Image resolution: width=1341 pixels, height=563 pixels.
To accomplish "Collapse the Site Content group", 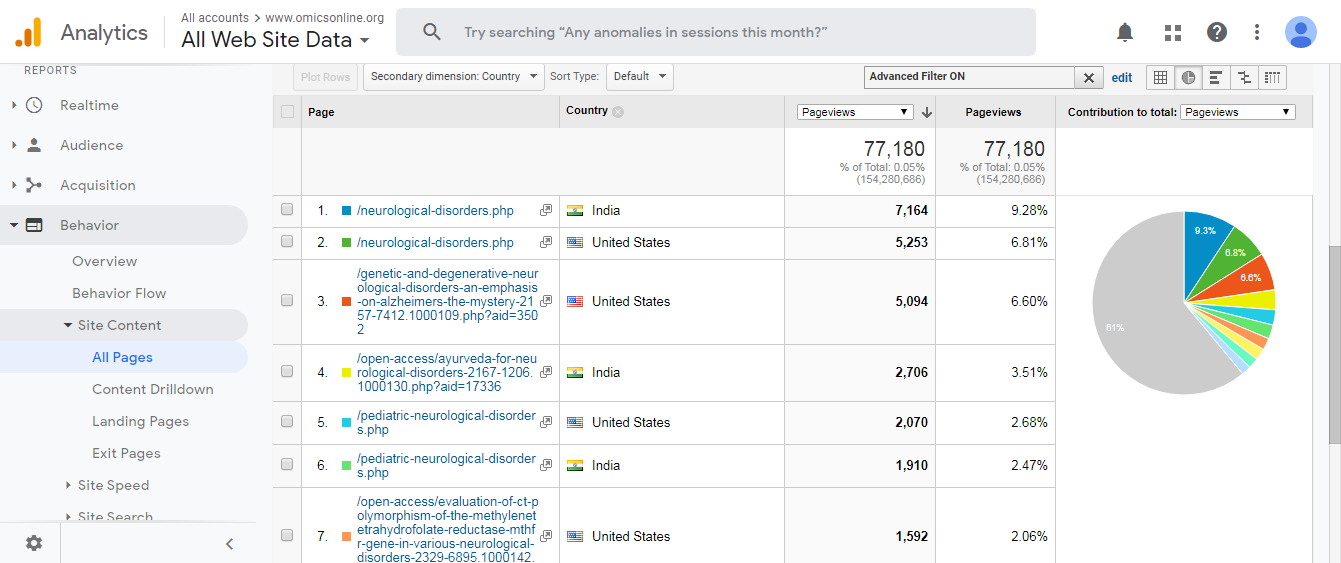I will click(x=68, y=325).
